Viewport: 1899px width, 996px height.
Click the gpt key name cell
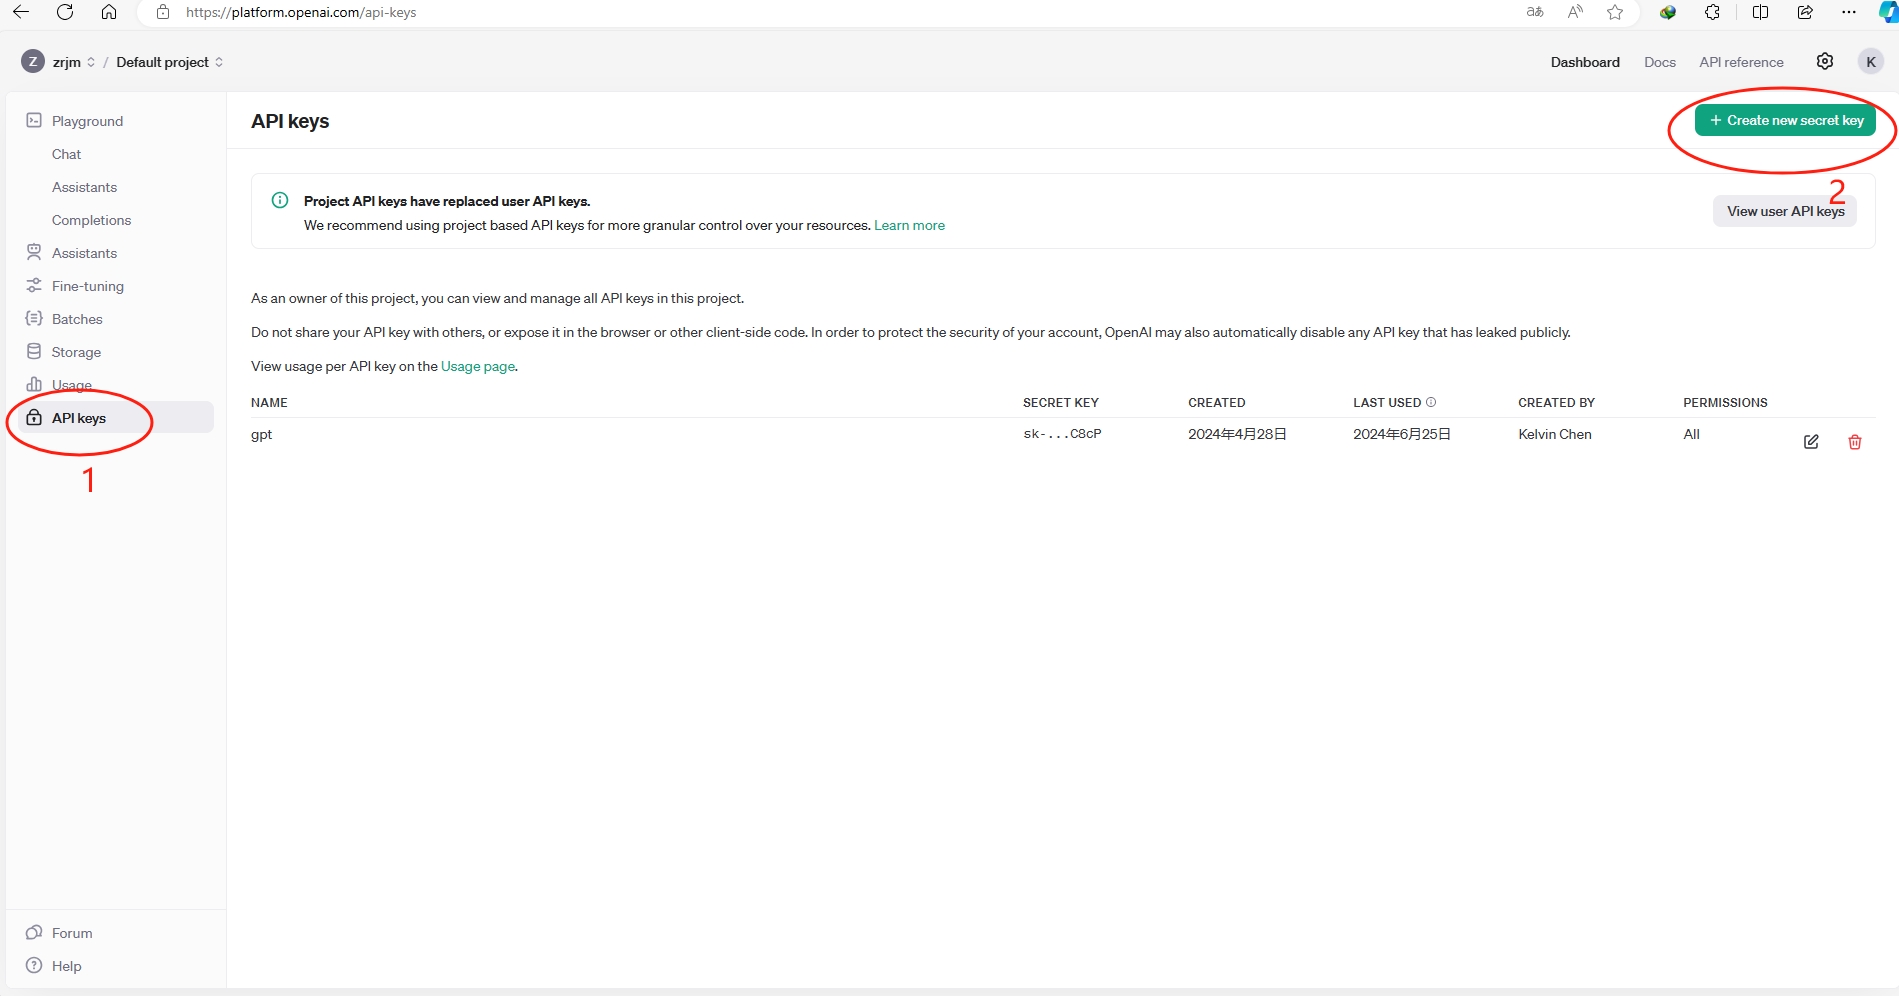(x=261, y=435)
